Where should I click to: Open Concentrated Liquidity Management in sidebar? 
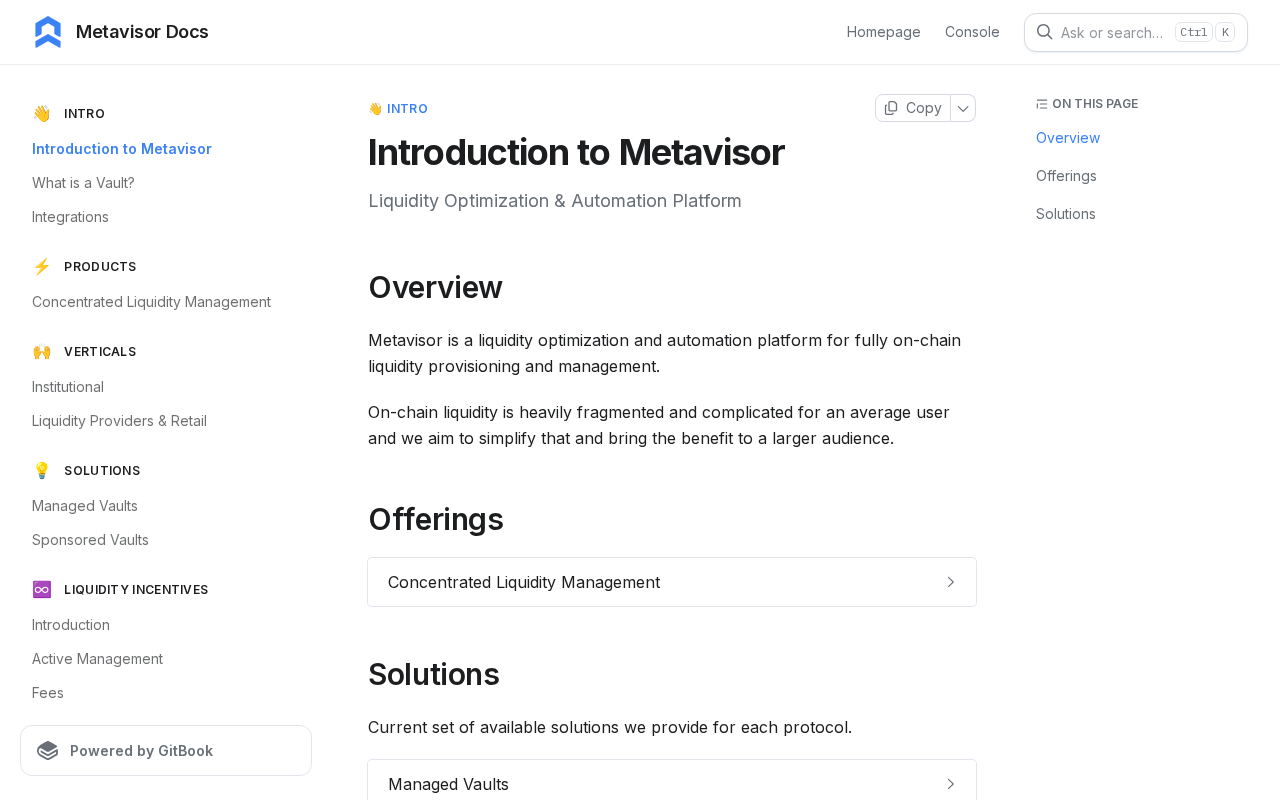click(x=151, y=302)
